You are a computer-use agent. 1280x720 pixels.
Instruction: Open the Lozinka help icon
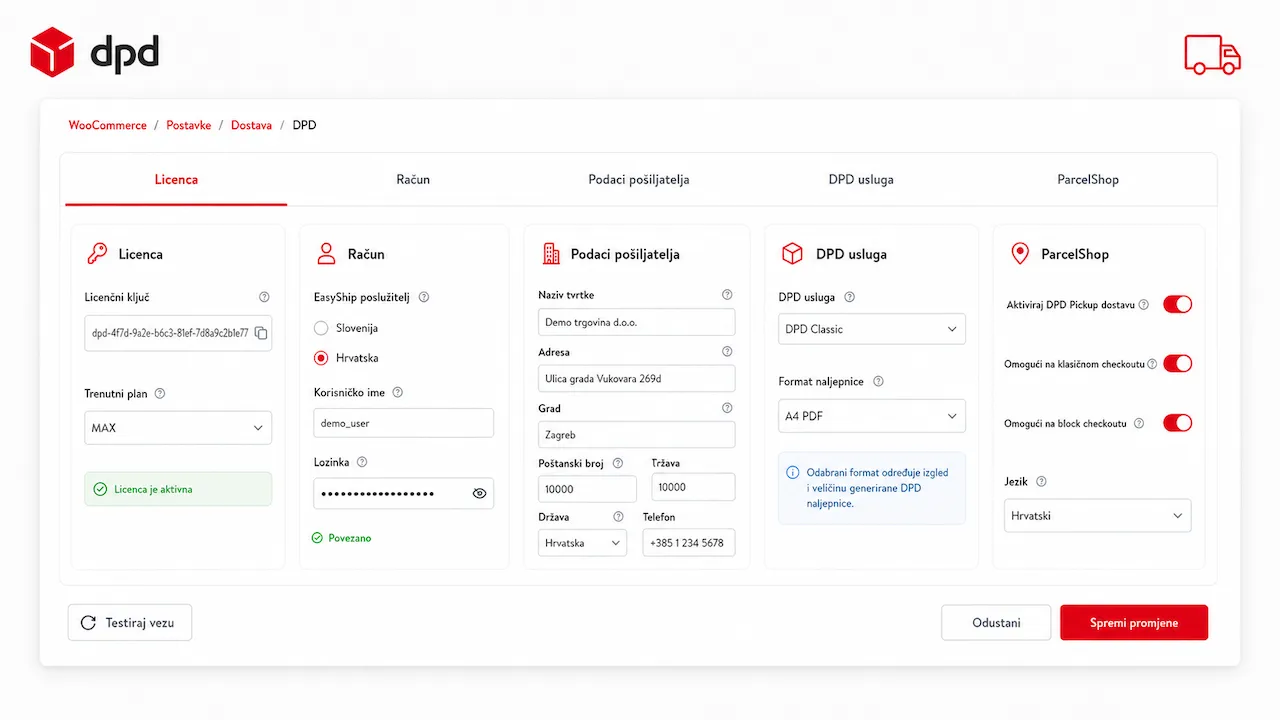click(x=362, y=462)
